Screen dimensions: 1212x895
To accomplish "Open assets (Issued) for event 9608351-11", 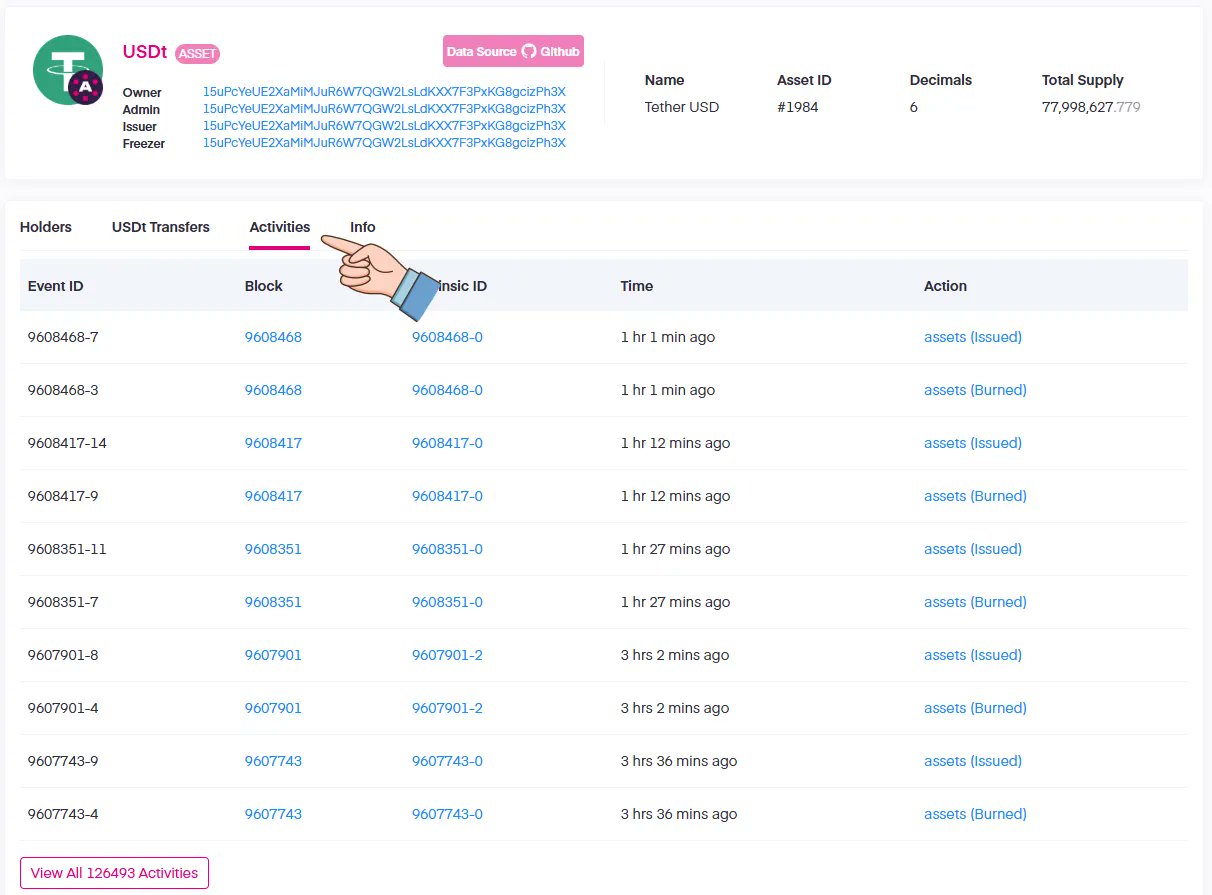I will (973, 549).
